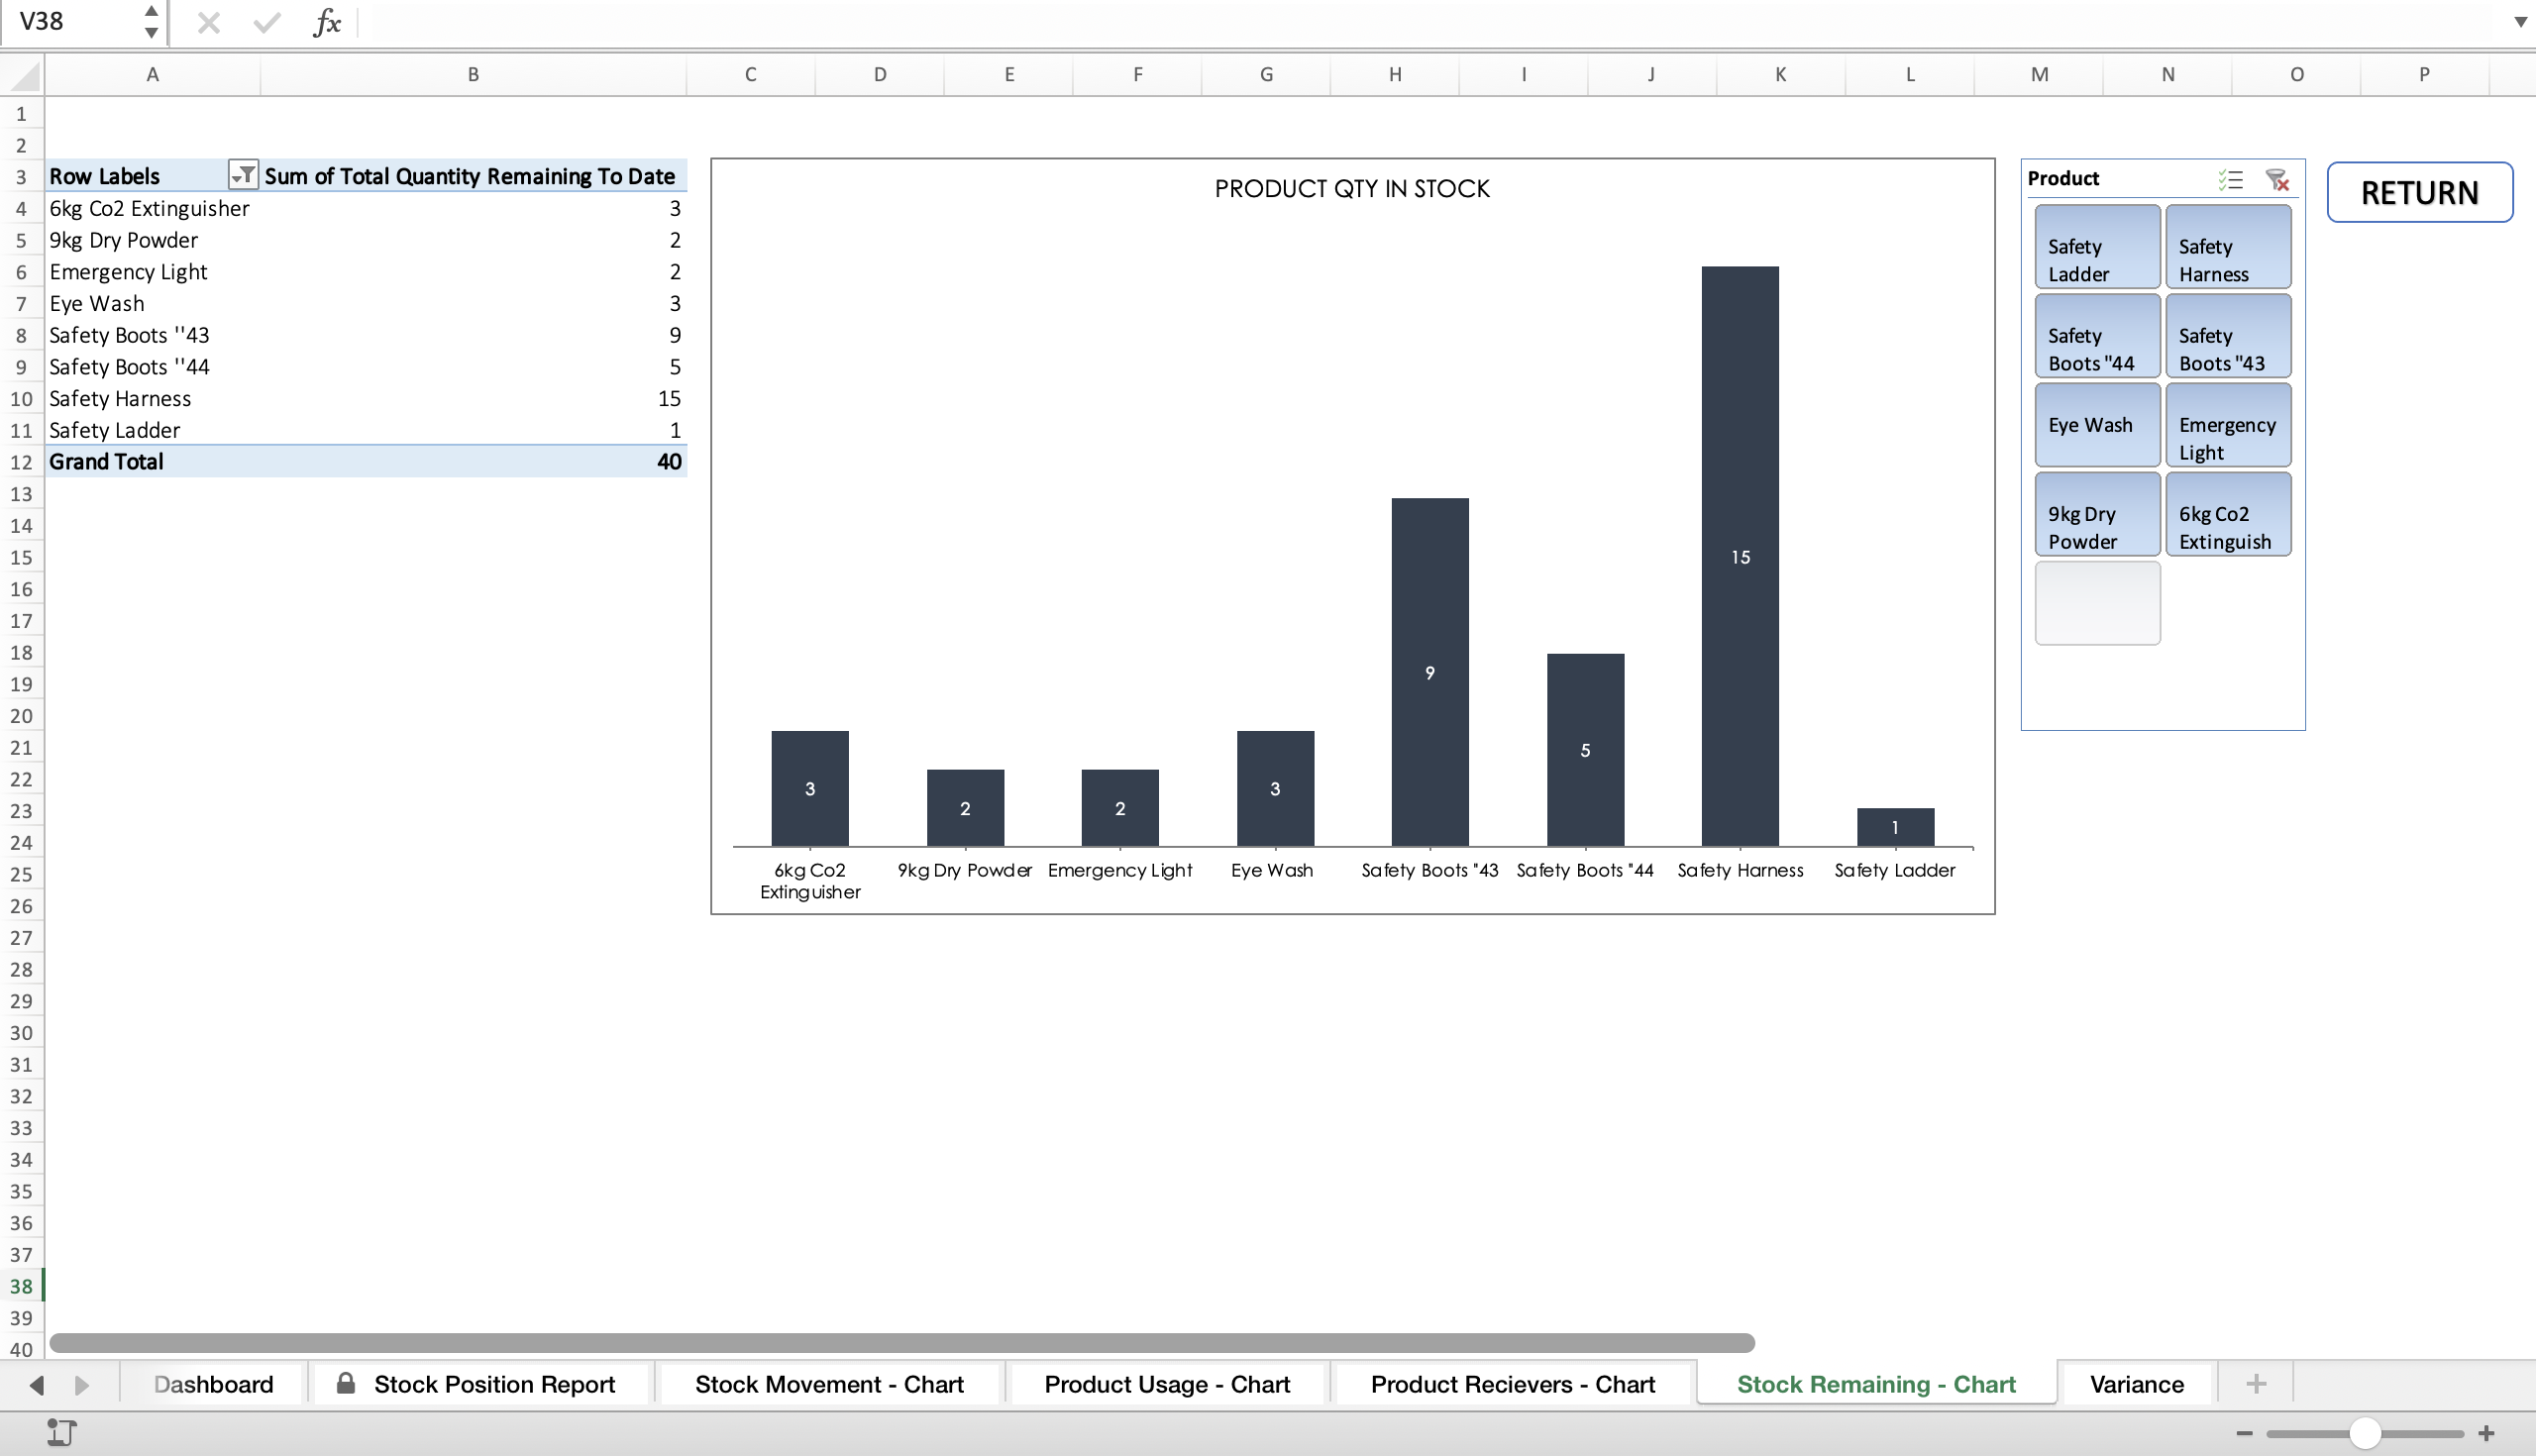Toggle the Eye Wash slicer item
Image resolution: width=2536 pixels, height=1456 pixels.
click(2097, 425)
